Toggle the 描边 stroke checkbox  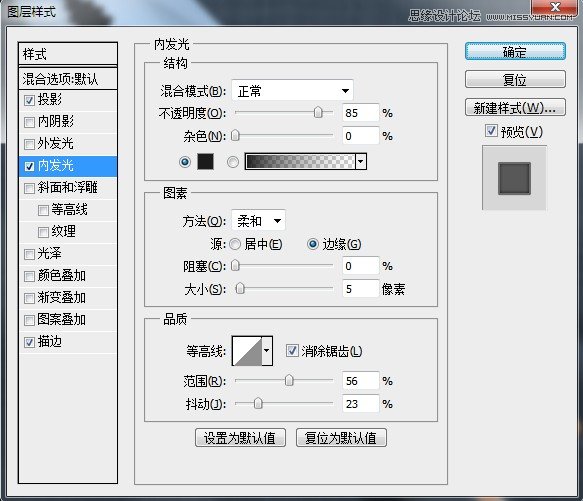point(29,342)
